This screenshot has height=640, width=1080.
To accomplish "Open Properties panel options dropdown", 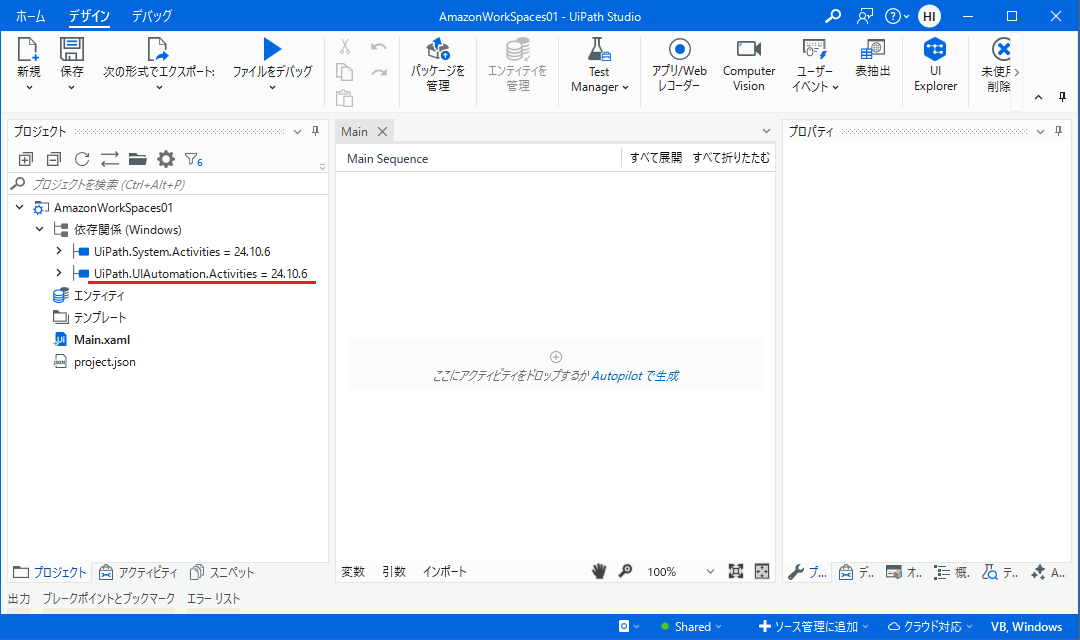I will click(1041, 132).
